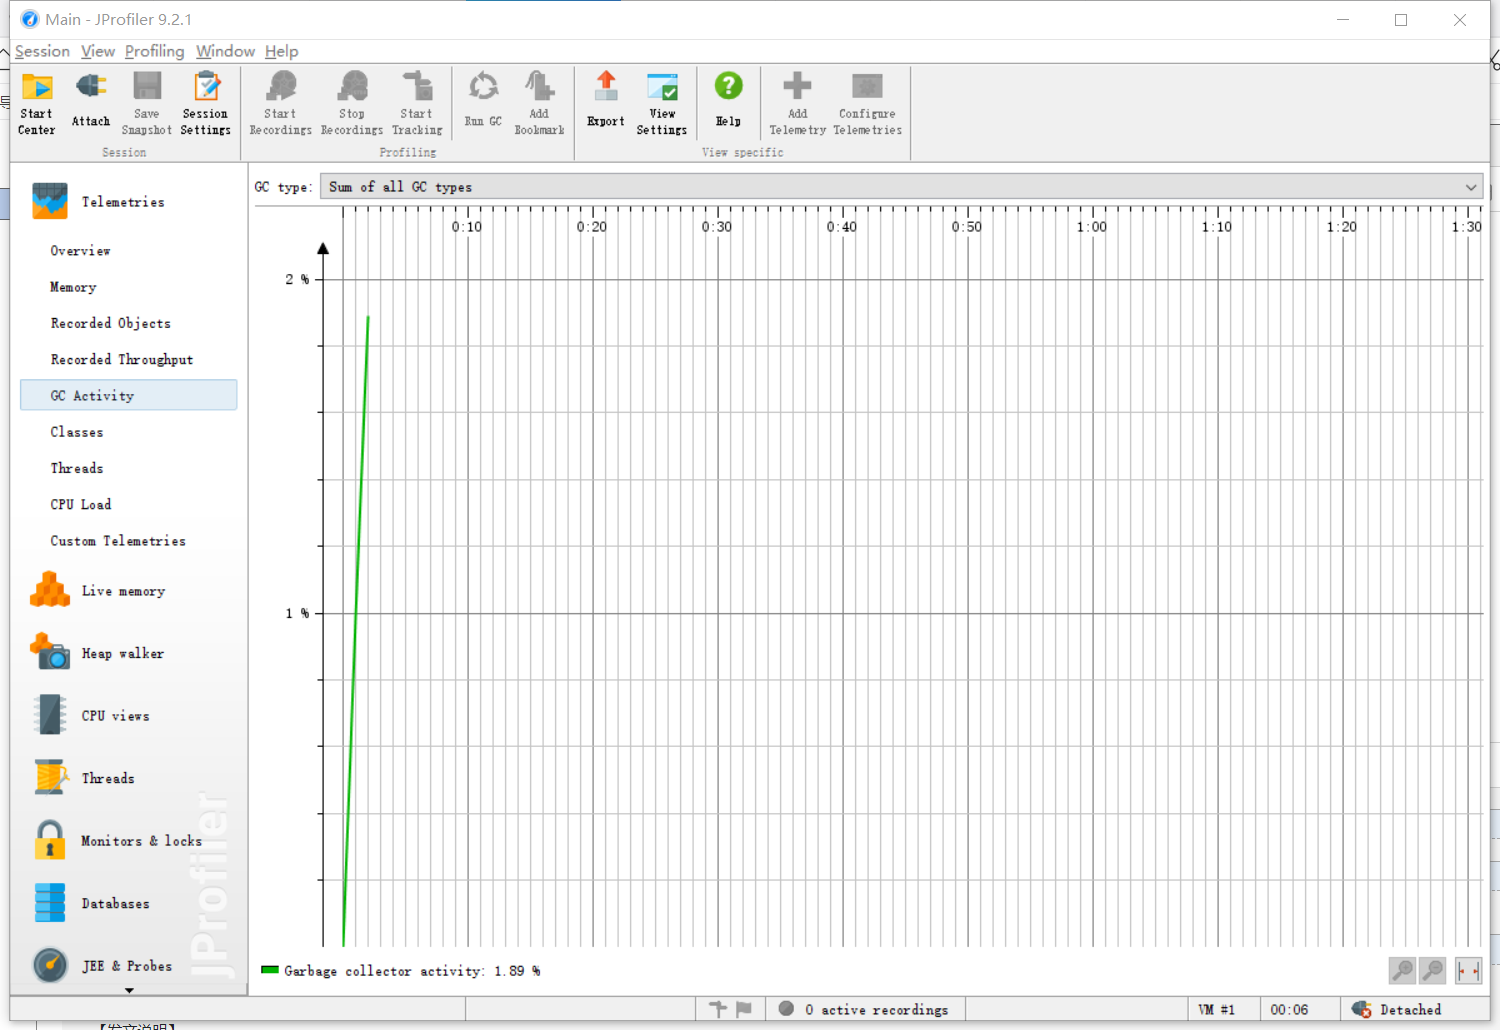Open View Settings from the toolbar
This screenshot has height=1030, width=1500.
(x=662, y=103)
